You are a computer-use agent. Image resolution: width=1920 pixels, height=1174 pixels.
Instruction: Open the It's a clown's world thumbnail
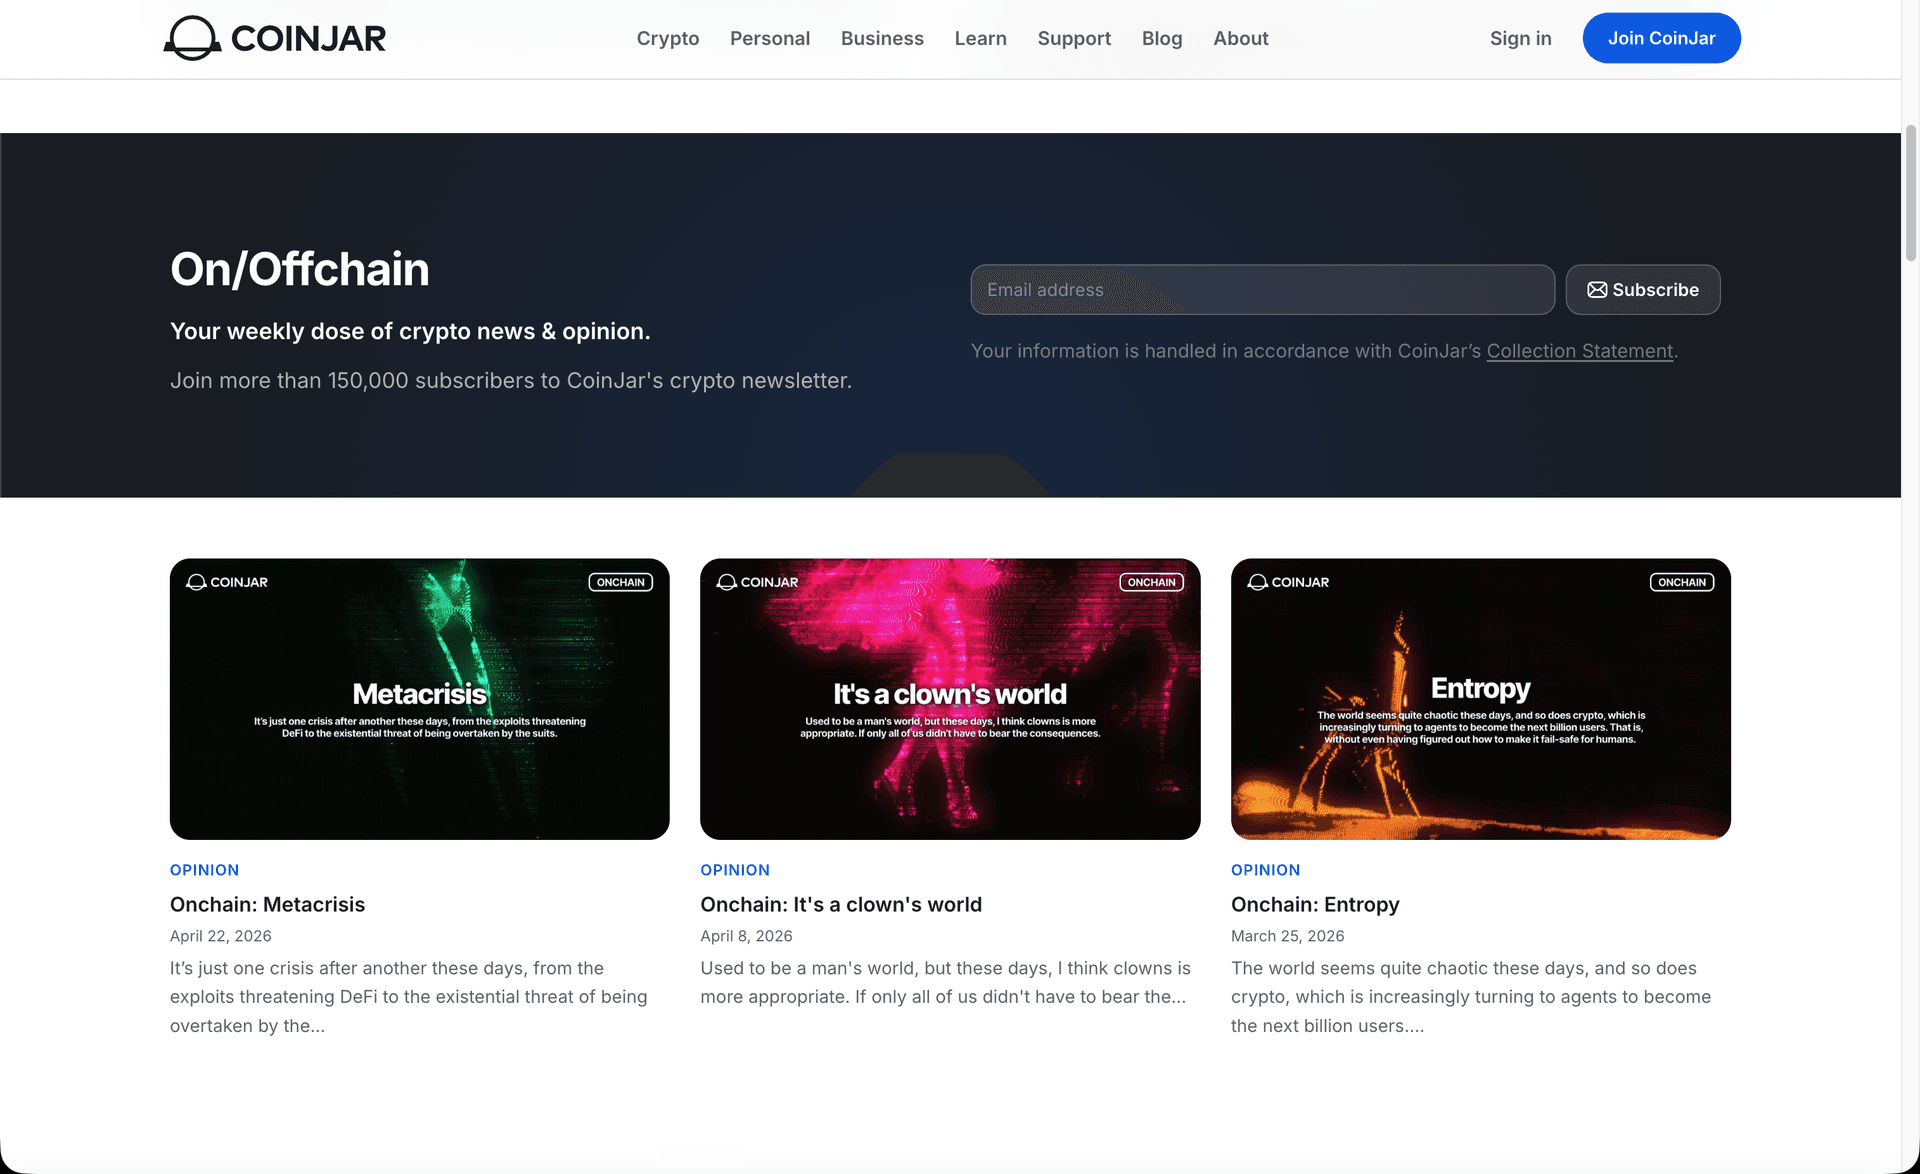950,699
